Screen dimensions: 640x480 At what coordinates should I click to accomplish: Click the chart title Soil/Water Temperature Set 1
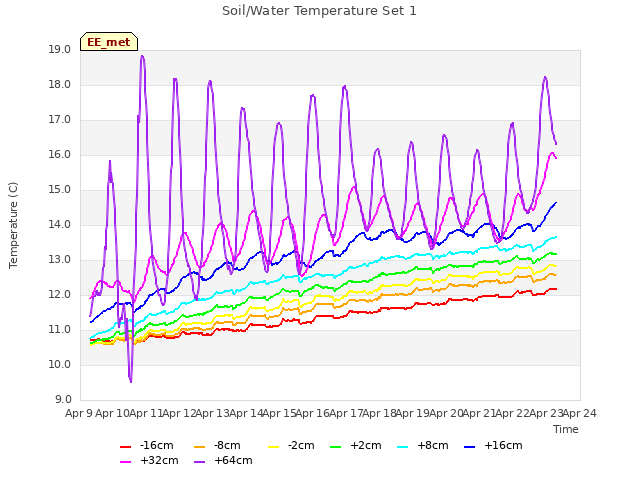pos(319,11)
